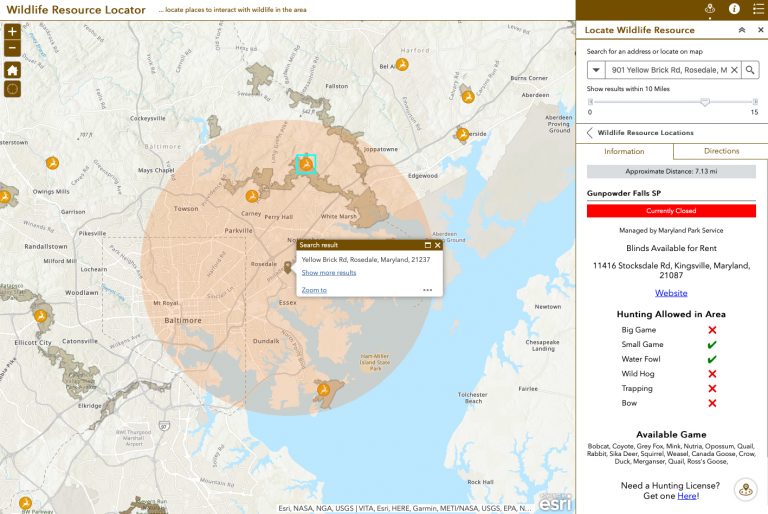Open locate wildlife widget icon in header
Viewport: 768px width, 514px height.
[710, 9]
